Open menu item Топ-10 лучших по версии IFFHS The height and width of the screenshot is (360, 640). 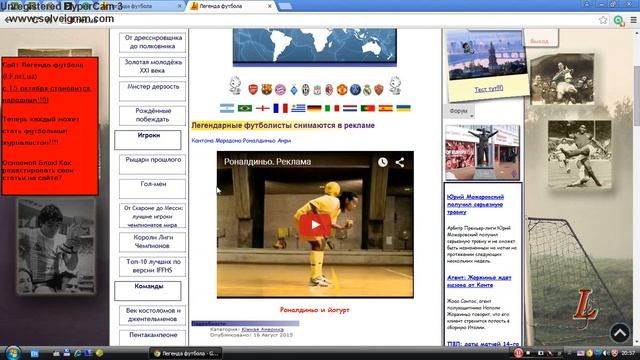153,266
